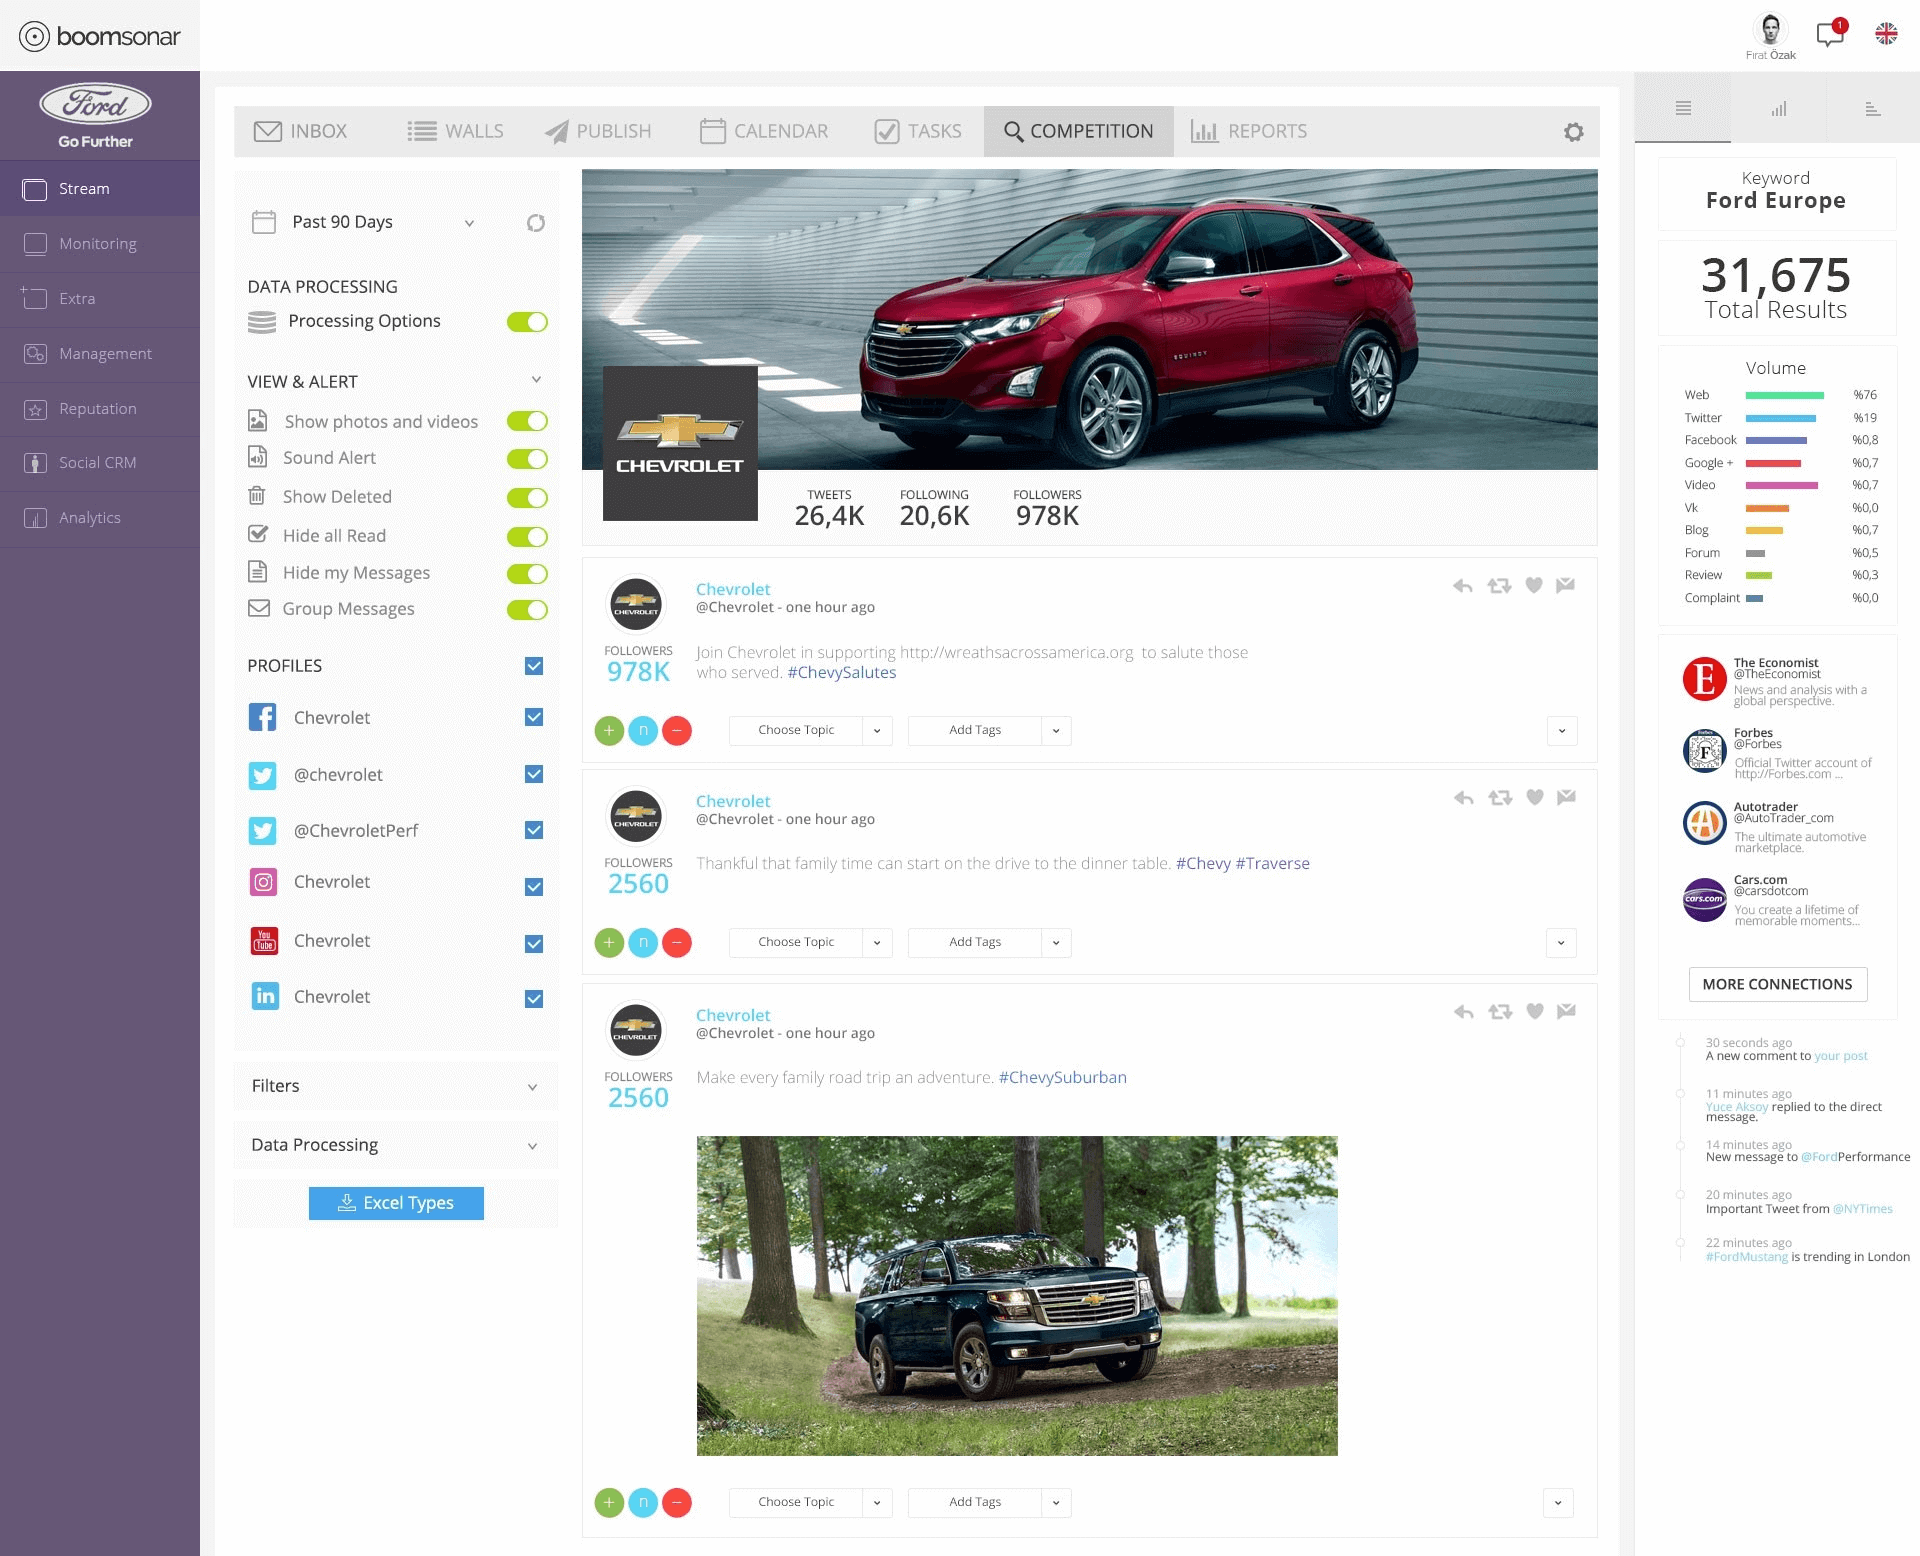
Task: Email-forward the ChevySuburban post
Action: (1567, 1011)
